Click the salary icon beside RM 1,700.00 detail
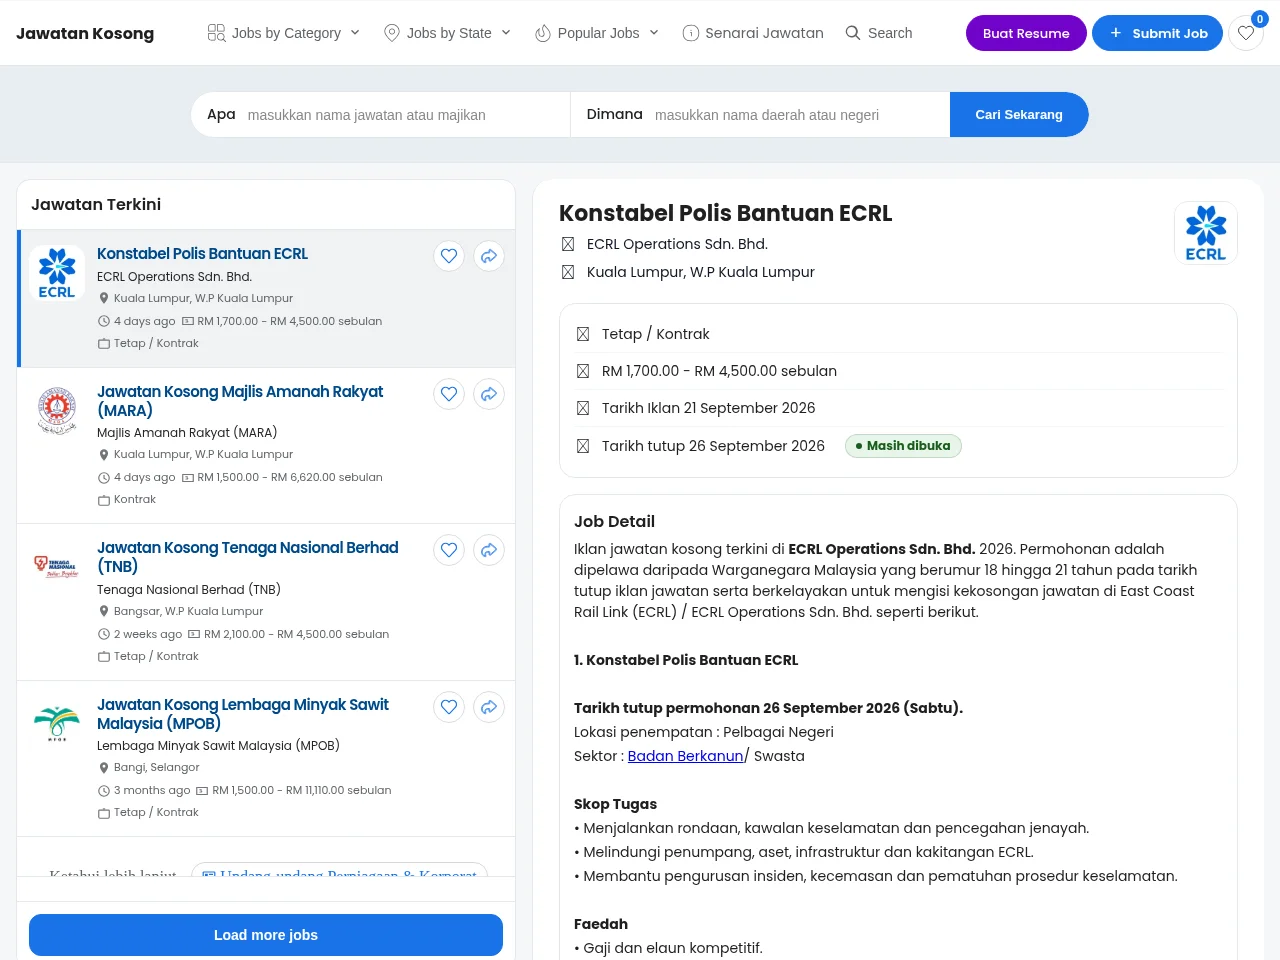 (x=583, y=371)
